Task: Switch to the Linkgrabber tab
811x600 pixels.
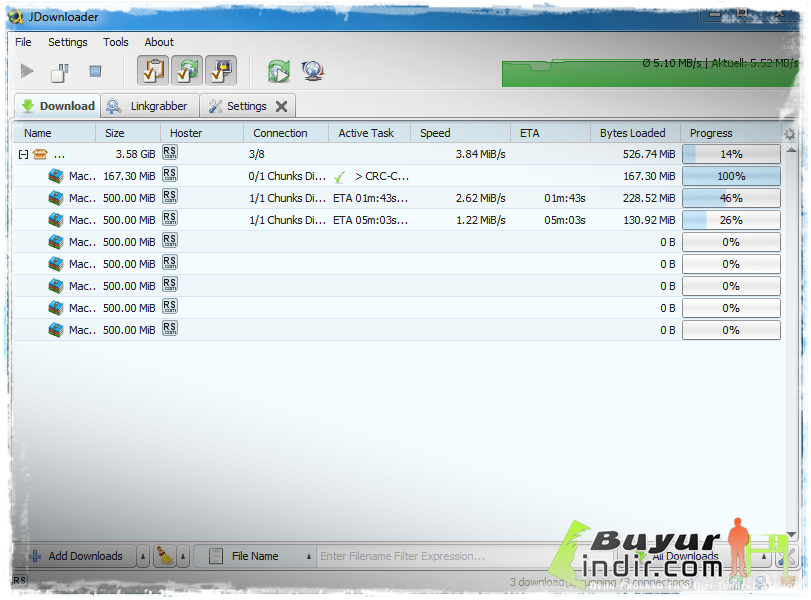Action: click(150, 106)
